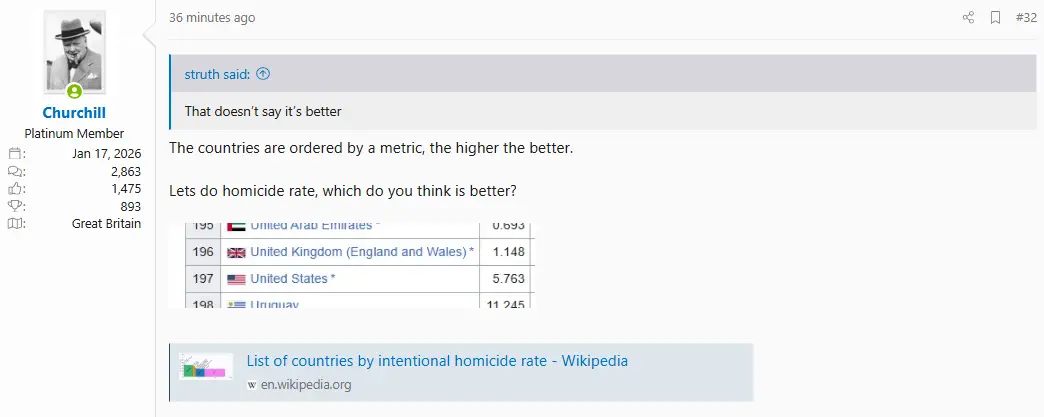Viewport: 1044px width, 417px height.
Task: Bookmark this post with the bookmark icon
Action: pos(995,18)
